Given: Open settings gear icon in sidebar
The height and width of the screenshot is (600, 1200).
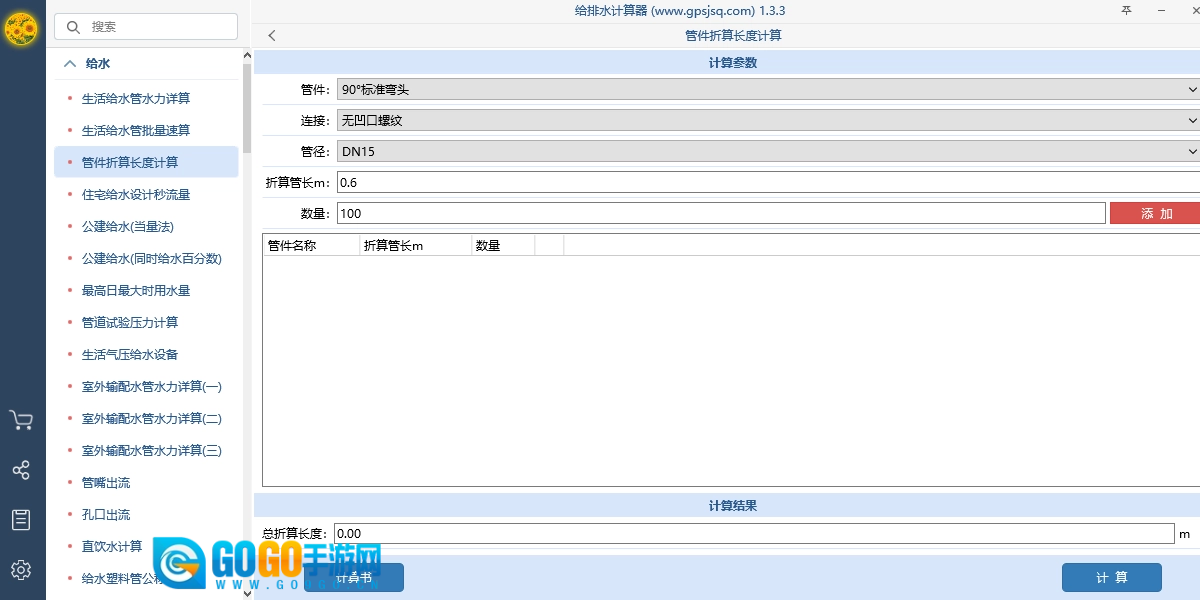Looking at the screenshot, I should click(x=21, y=570).
